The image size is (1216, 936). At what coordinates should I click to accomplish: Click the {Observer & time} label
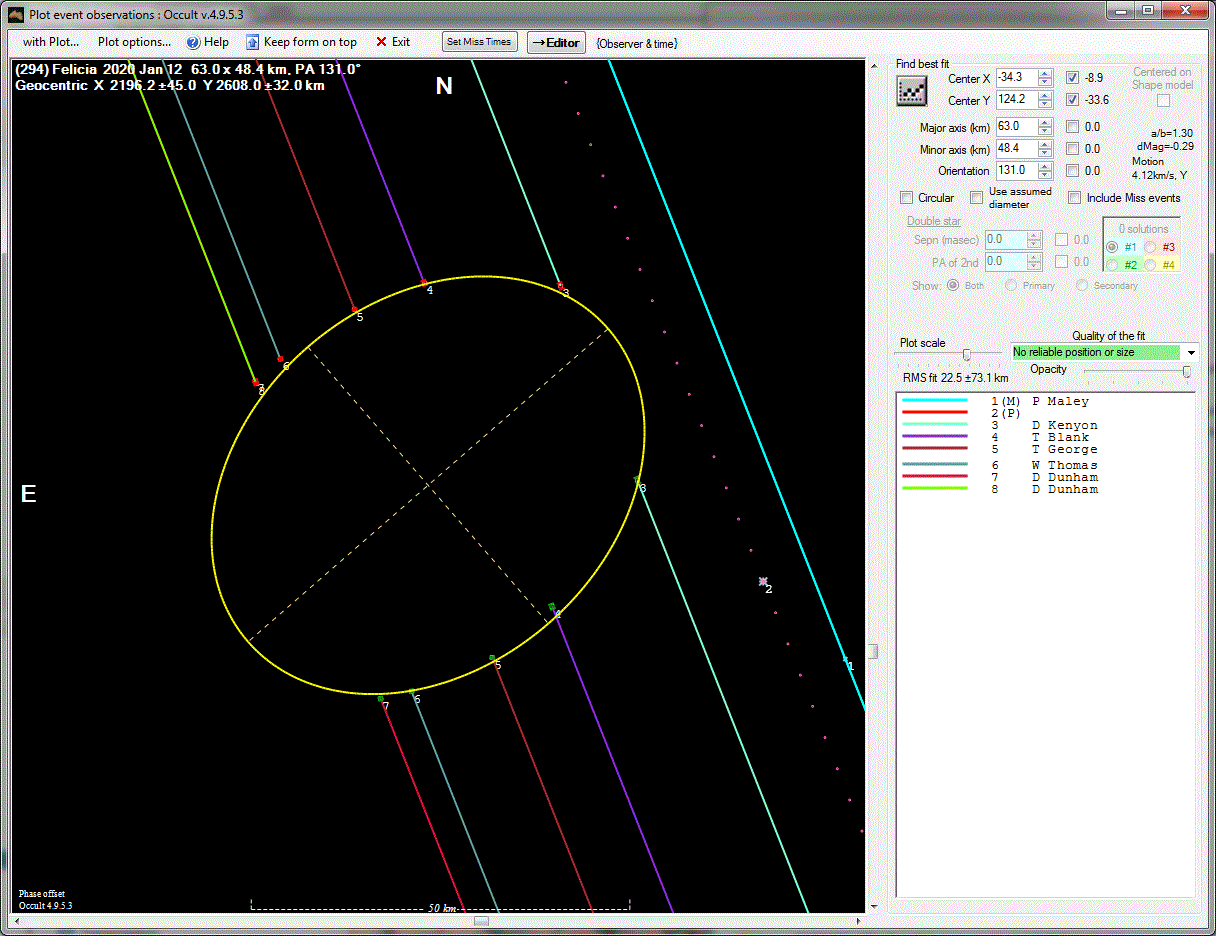click(x=637, y=43)
